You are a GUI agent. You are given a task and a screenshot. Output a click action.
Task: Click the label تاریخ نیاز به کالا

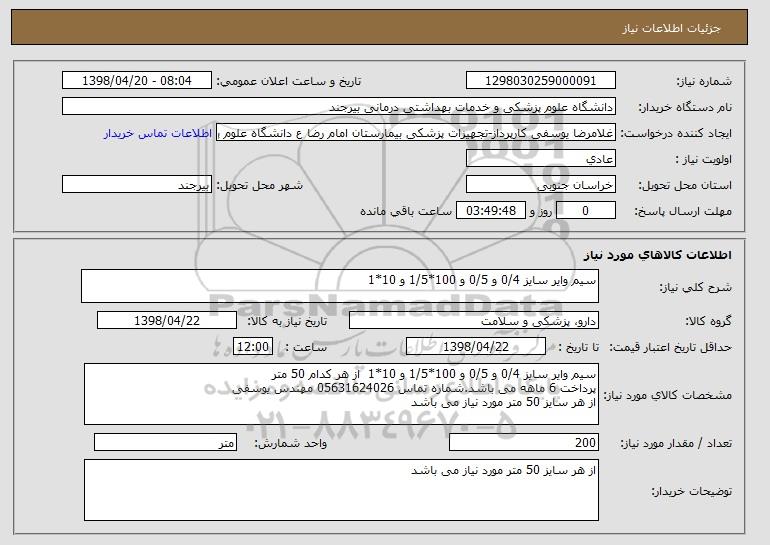[x=287, y=322]
